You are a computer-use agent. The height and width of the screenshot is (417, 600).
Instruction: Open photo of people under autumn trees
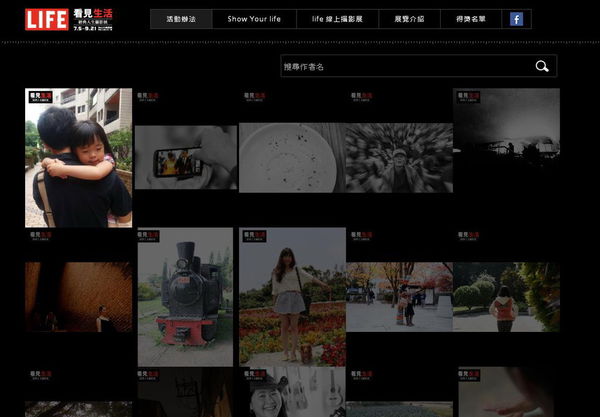(x=399, y=296)
